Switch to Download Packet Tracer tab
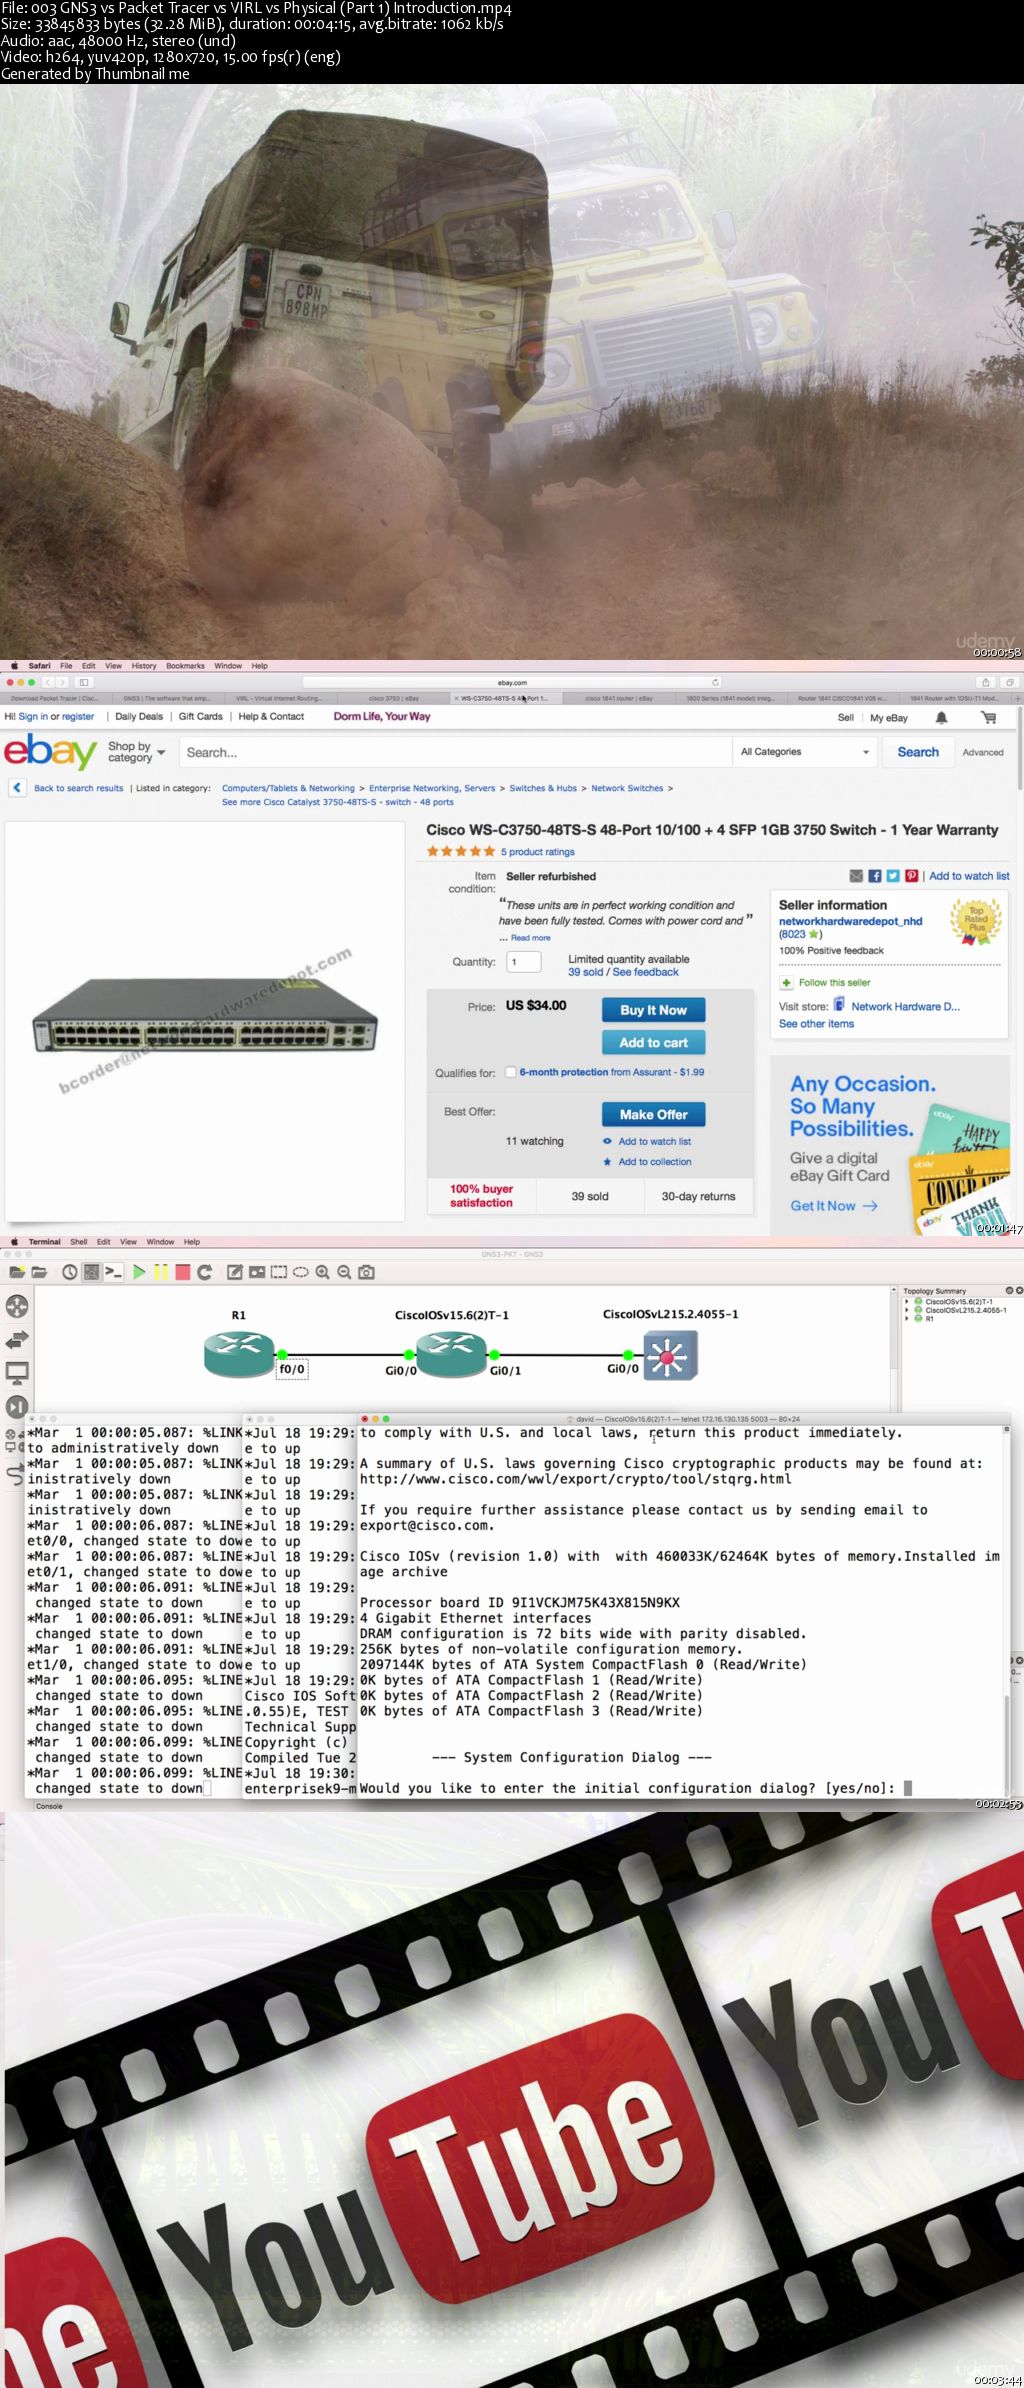1024x2388 pixels. pos(54,698)
